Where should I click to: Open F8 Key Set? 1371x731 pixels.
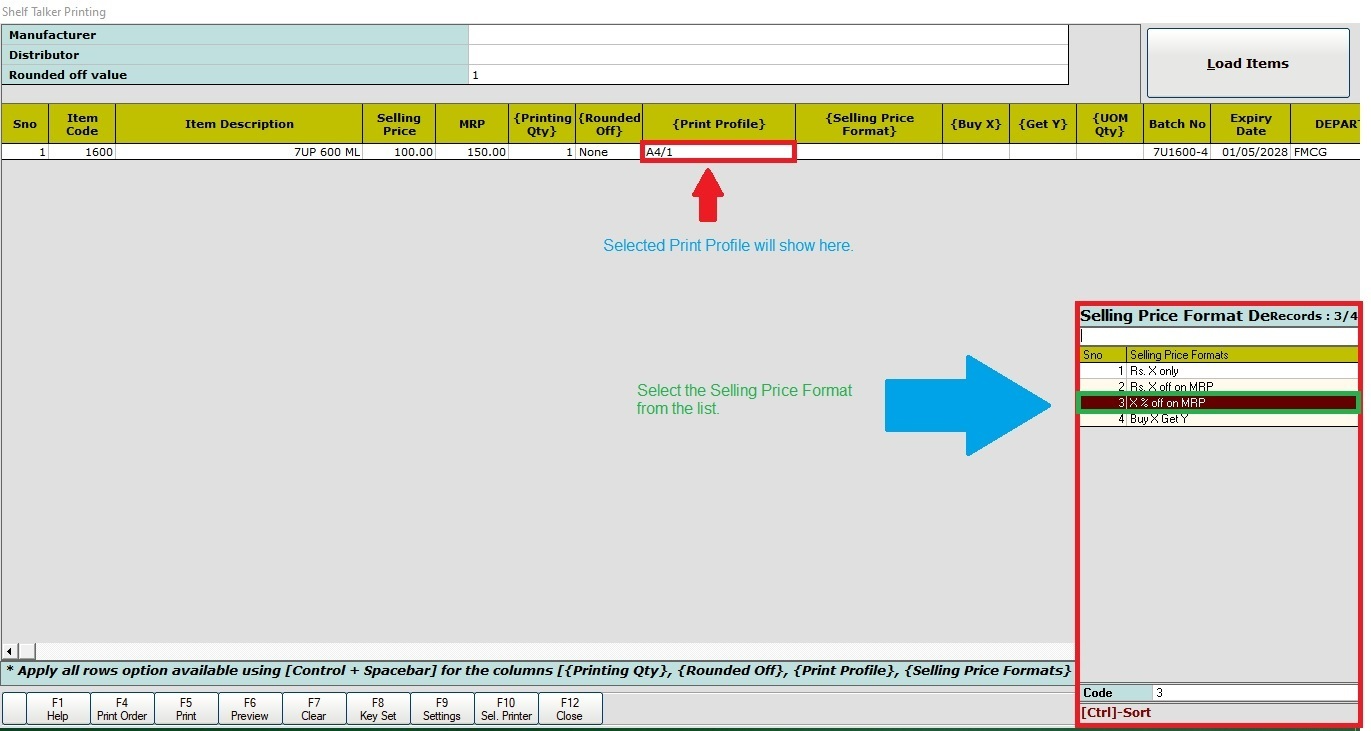point(378,709)
